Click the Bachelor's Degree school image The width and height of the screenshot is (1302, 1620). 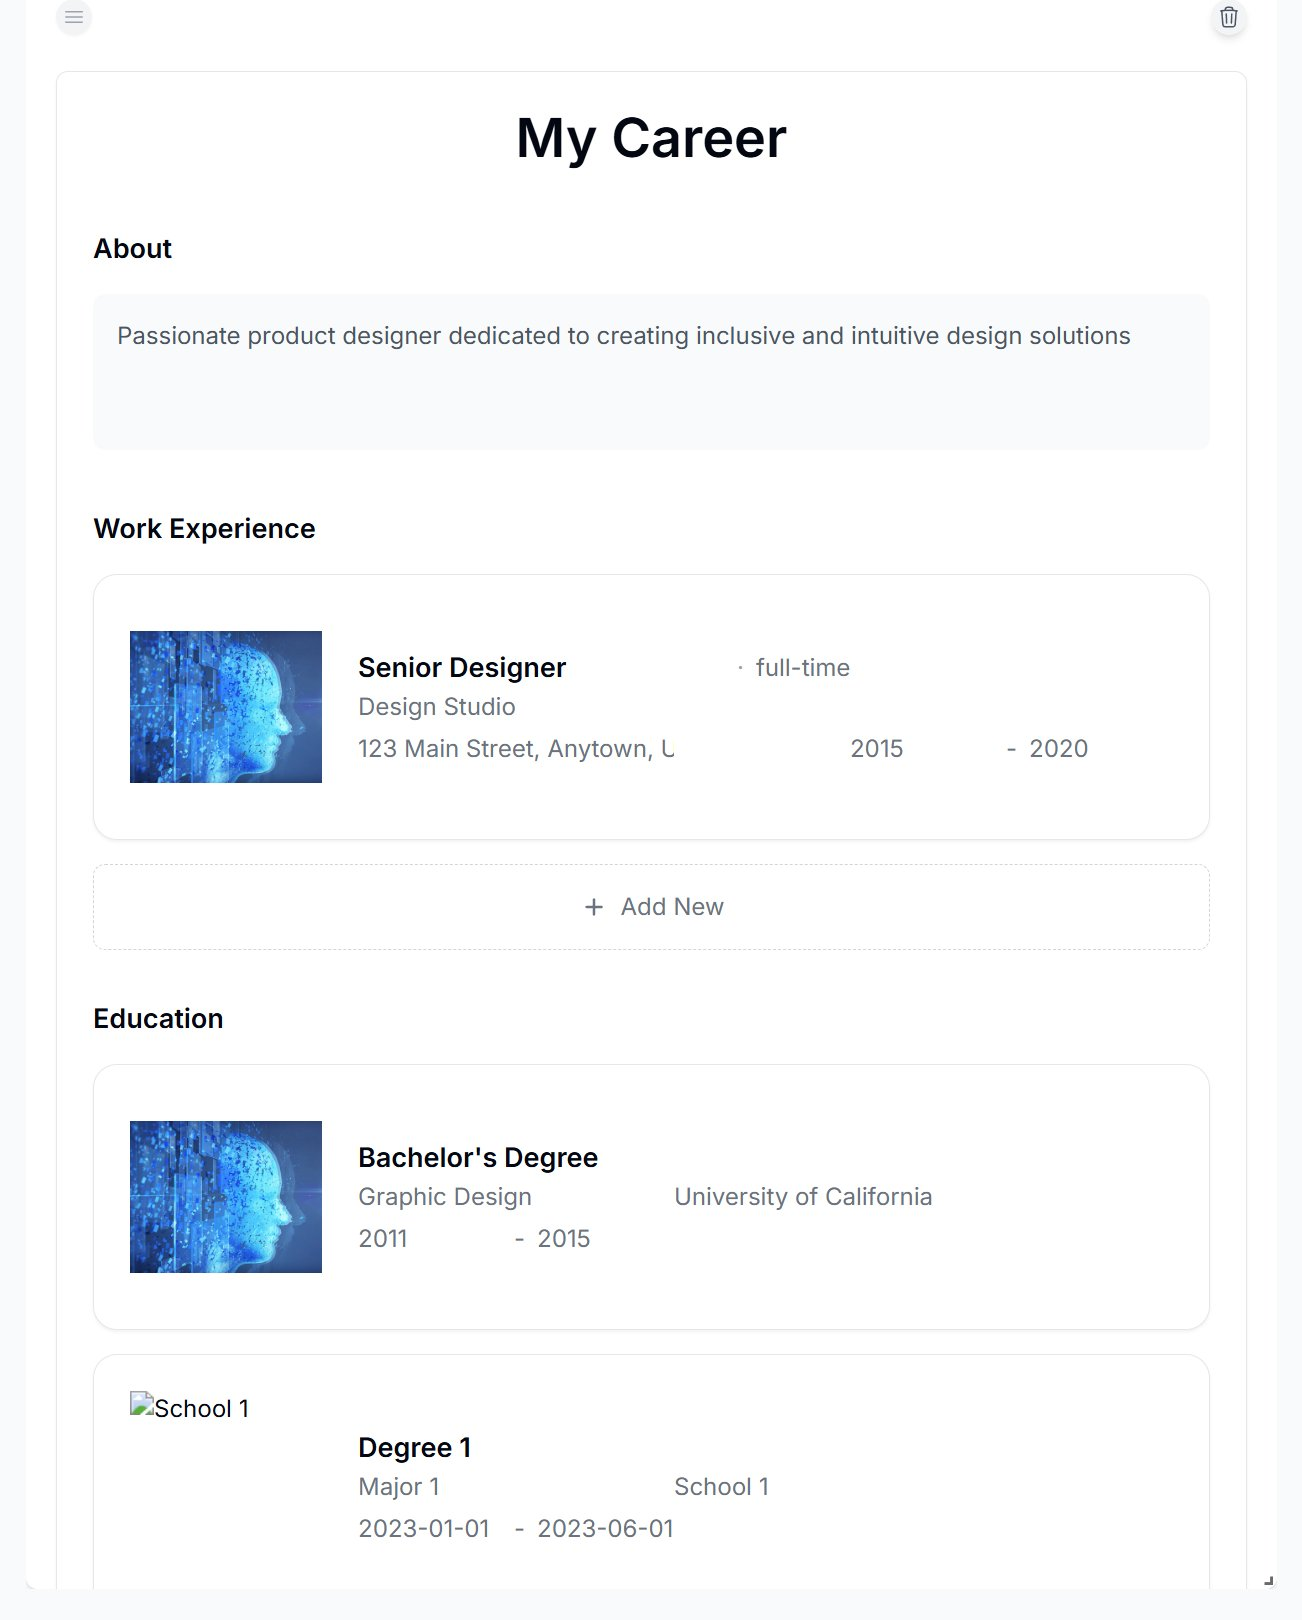pos(226,1197)
